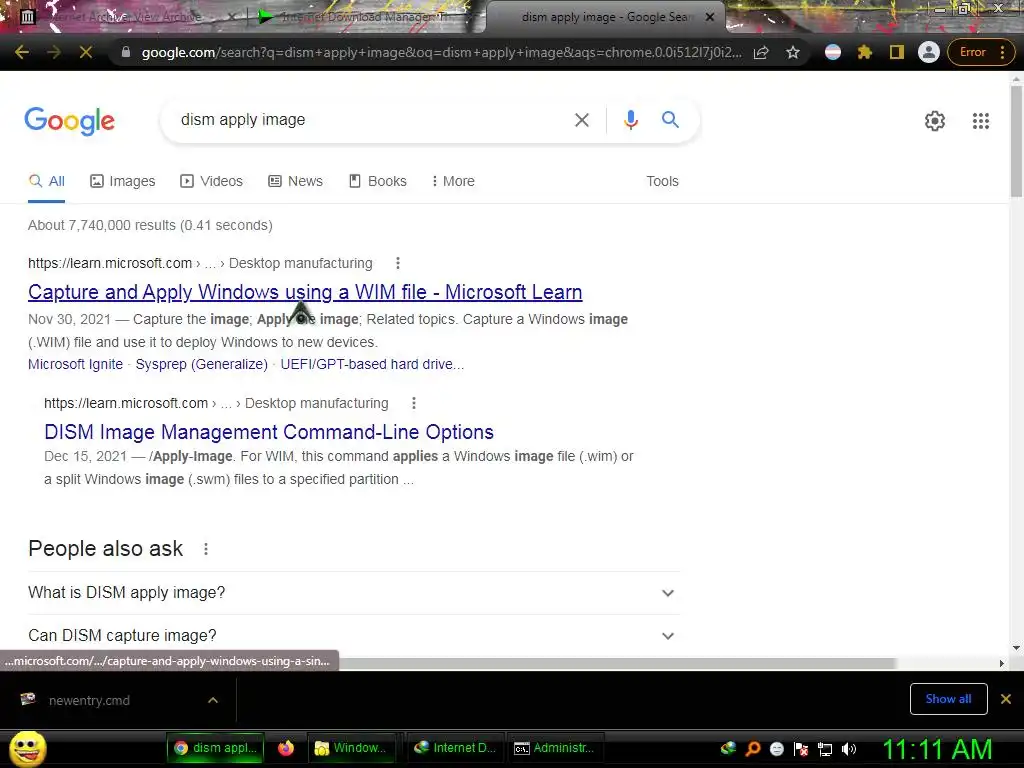Open the Internet D... taskbar button
The height and width of the screenshot is (768, 1024).
456,748
